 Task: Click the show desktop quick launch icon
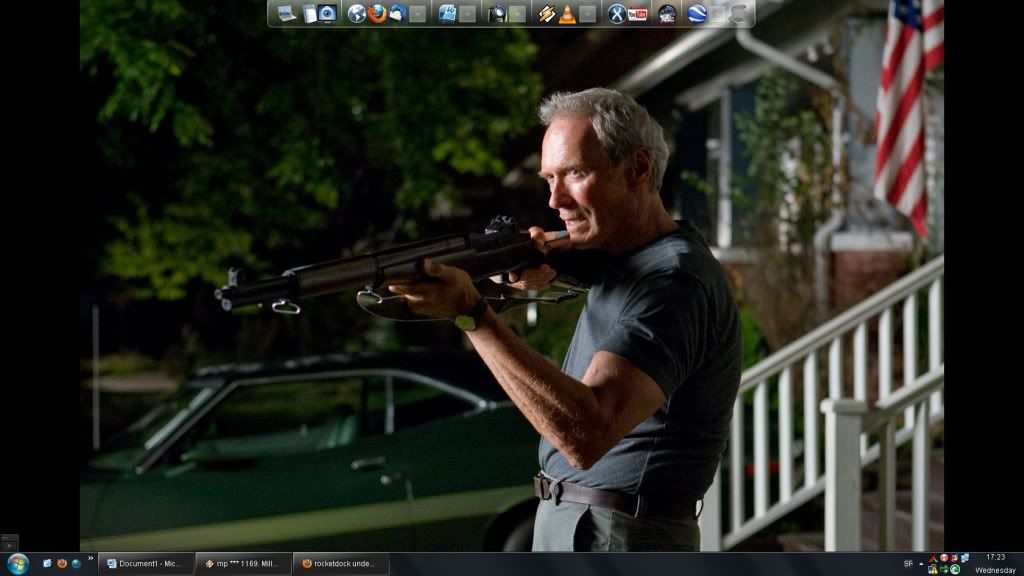47,564
